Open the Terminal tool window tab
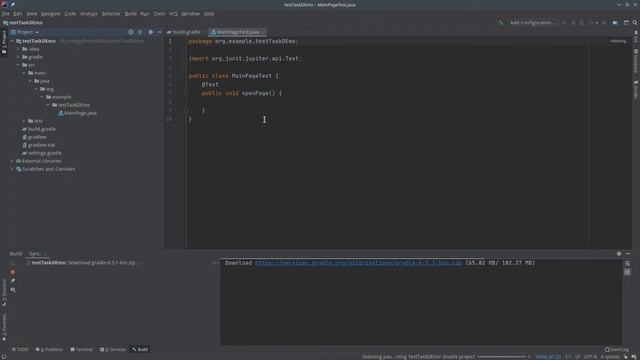 81,349
